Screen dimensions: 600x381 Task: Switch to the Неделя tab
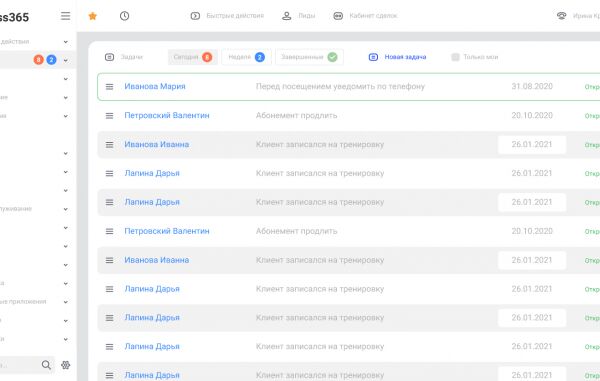246,57
